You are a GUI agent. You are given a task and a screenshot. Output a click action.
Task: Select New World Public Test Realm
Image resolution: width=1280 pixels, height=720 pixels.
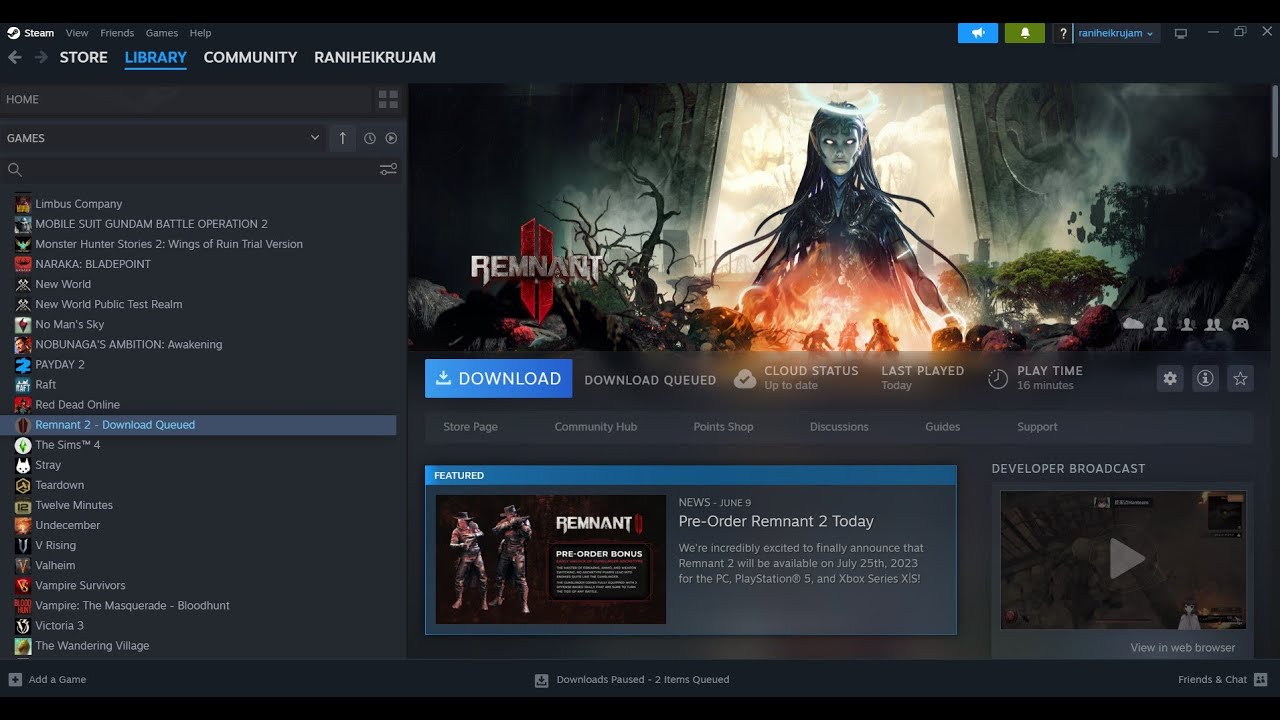pyautogui.click(x=108, y=304)
